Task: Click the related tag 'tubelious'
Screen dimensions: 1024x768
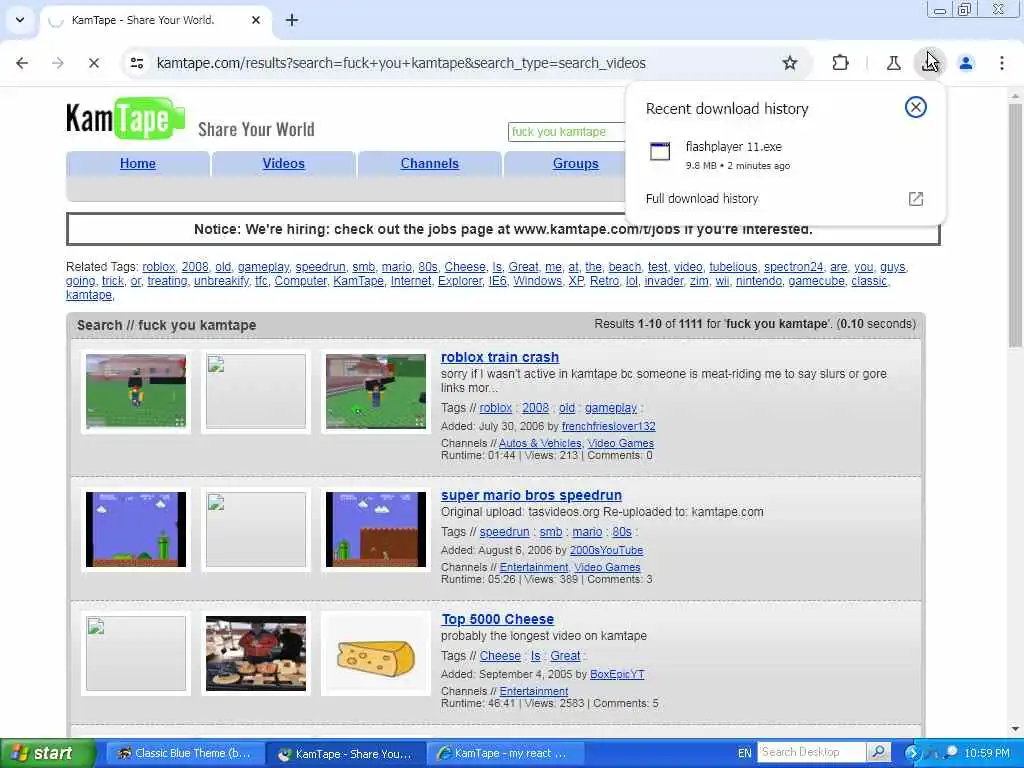Action: (733, 266)
